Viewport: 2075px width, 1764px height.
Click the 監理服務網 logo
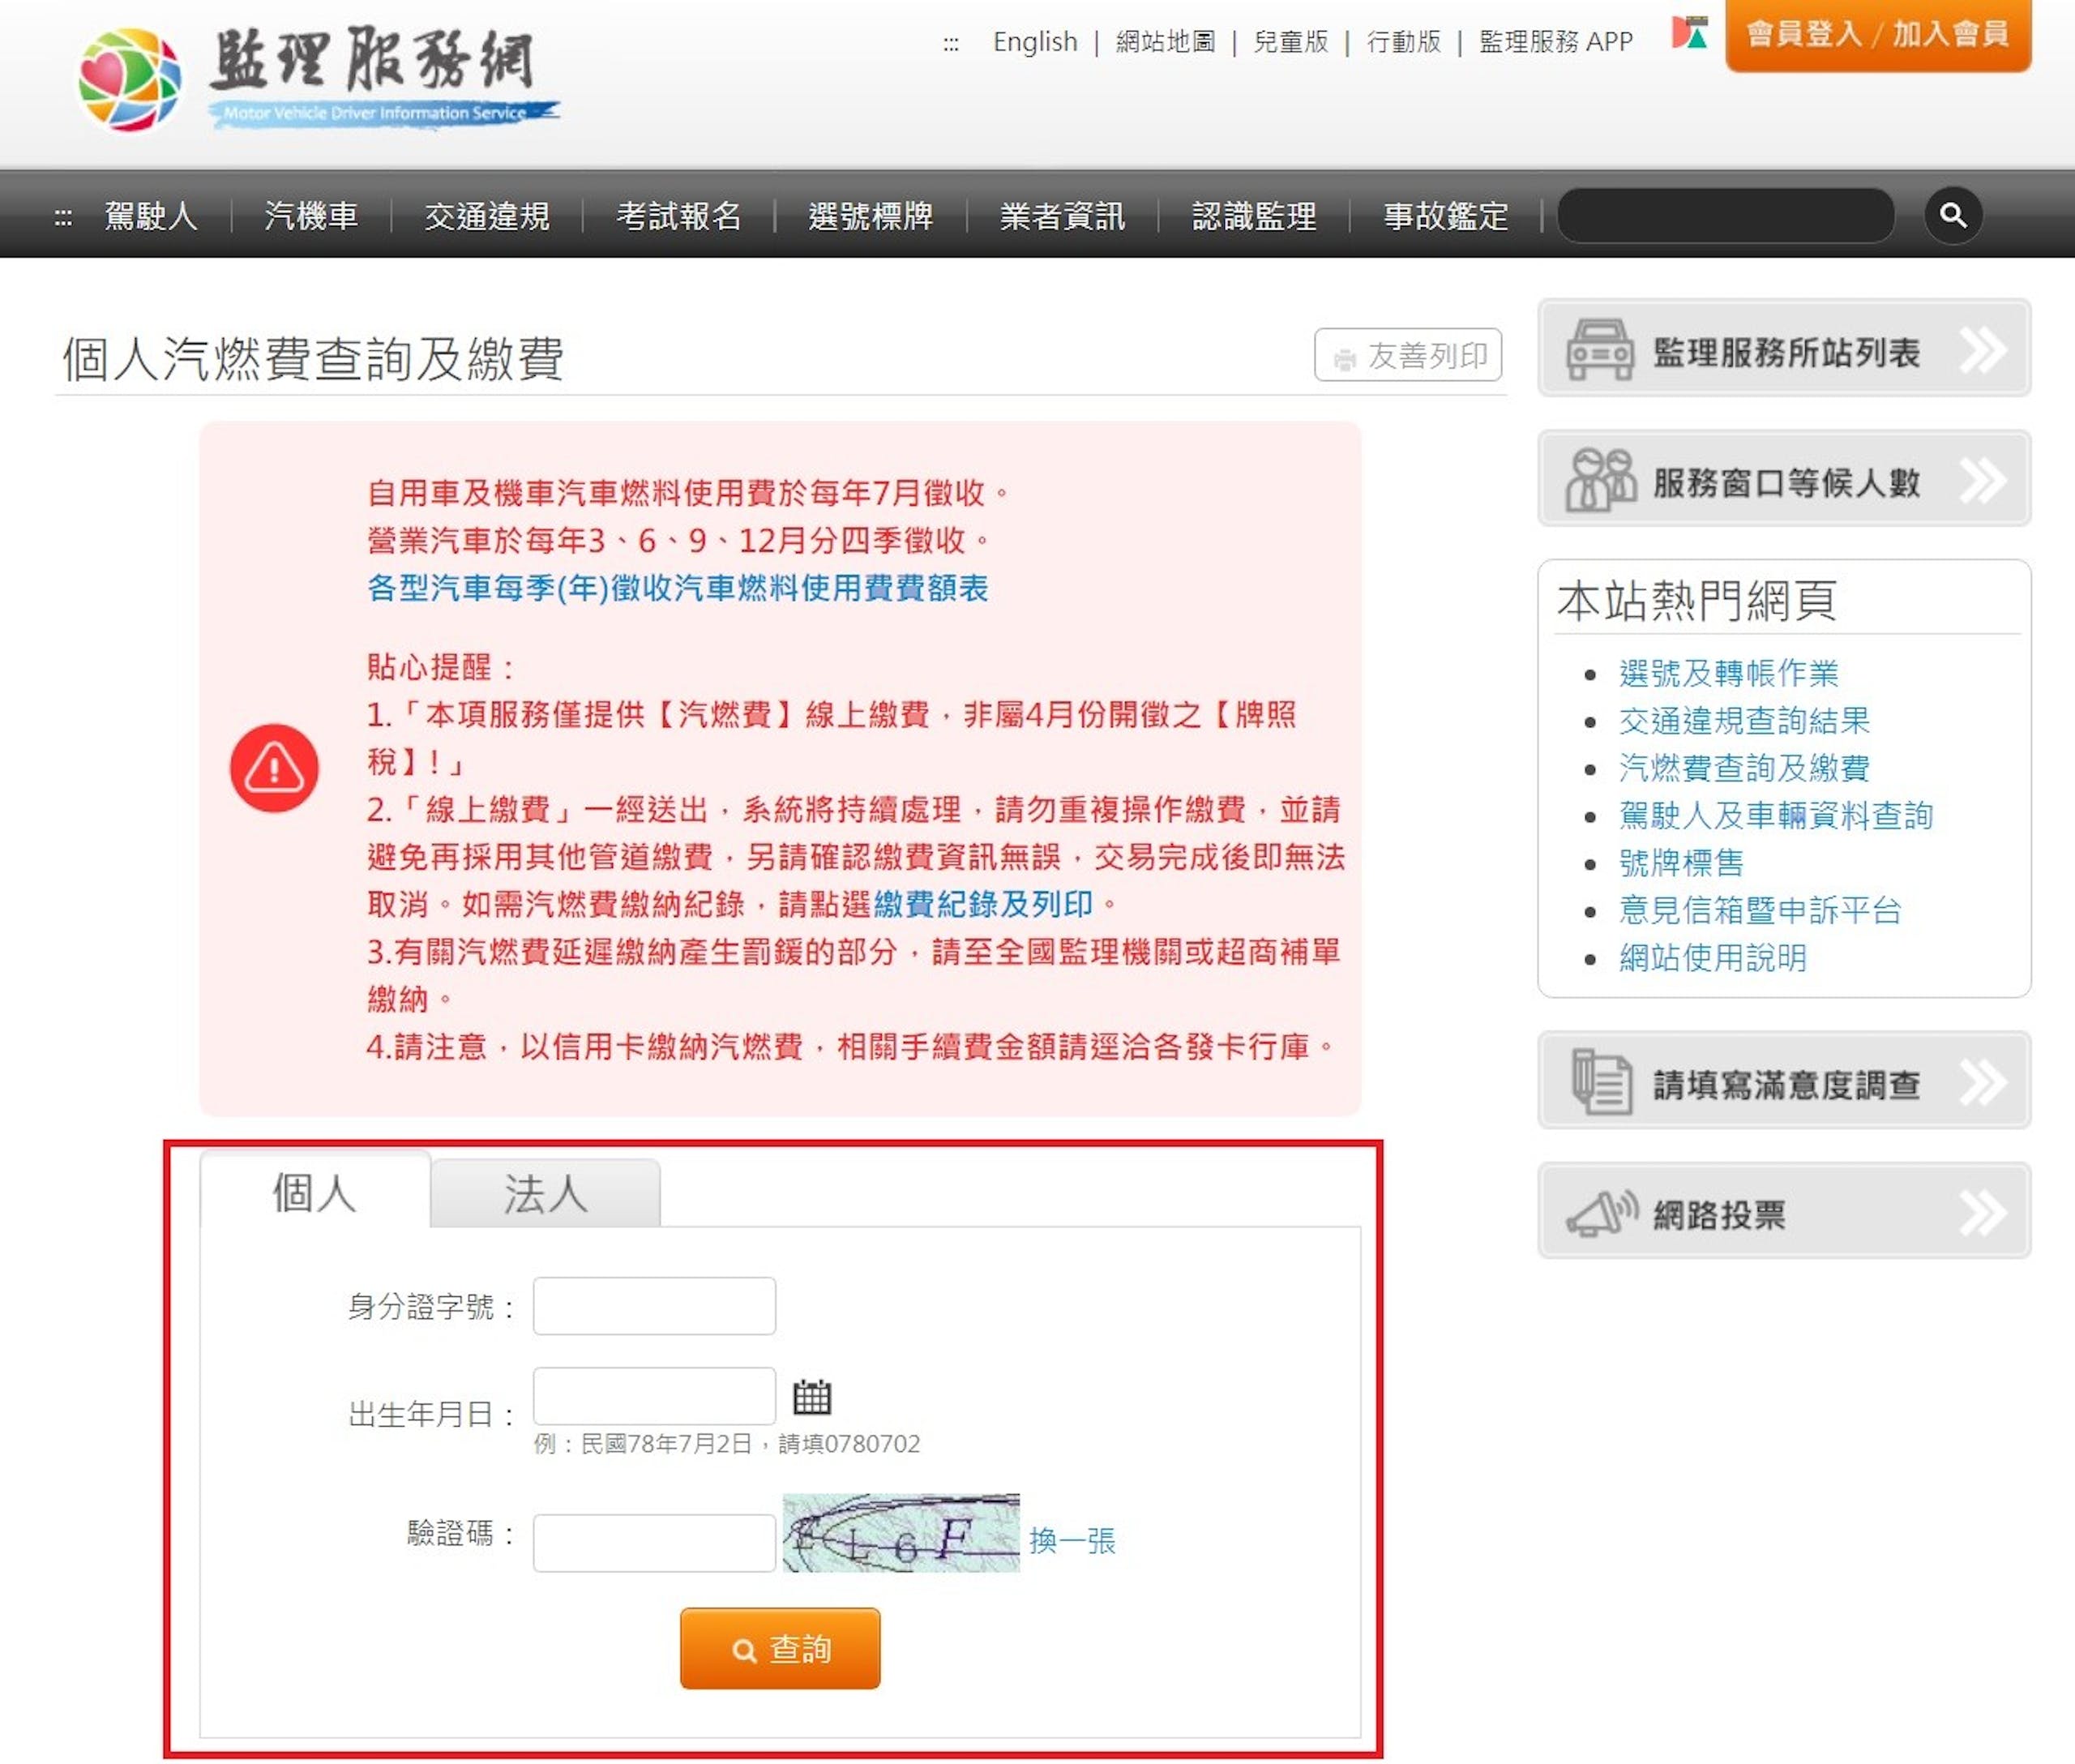(x=319, y=79)
